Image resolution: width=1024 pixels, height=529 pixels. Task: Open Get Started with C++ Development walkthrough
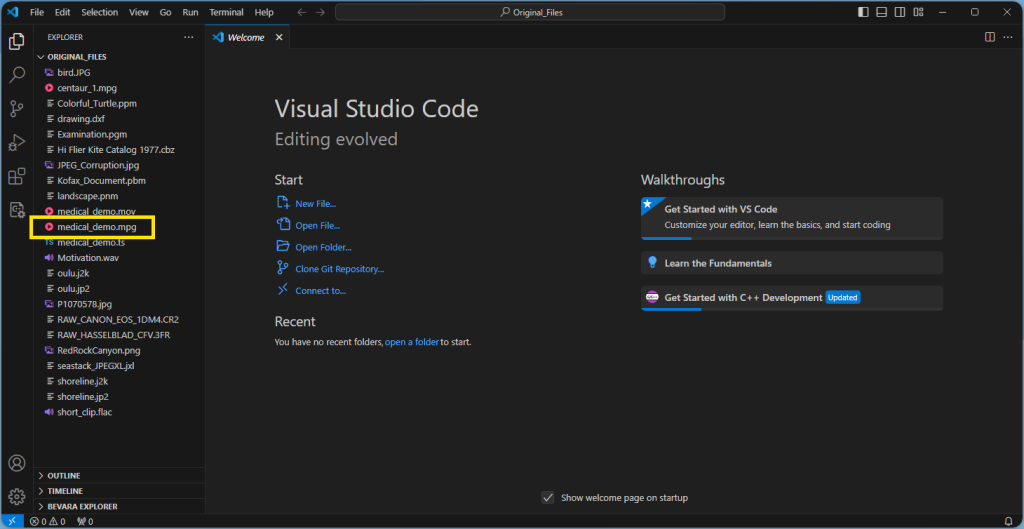point(792,298)
